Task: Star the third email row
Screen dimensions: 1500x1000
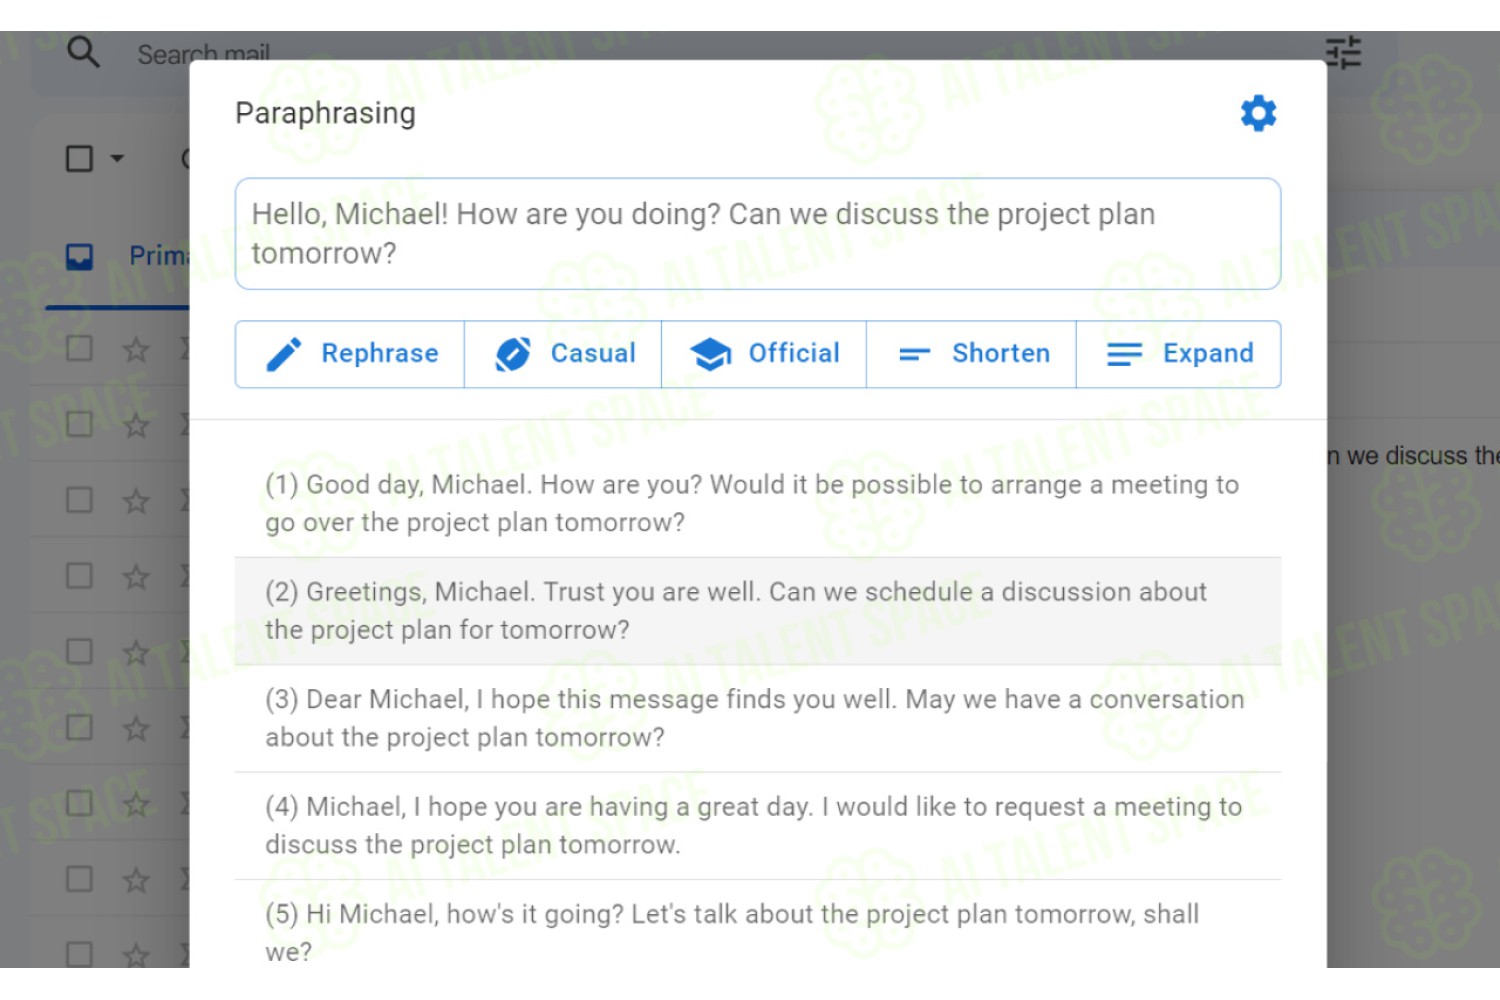Action: (x=136, y=501)
